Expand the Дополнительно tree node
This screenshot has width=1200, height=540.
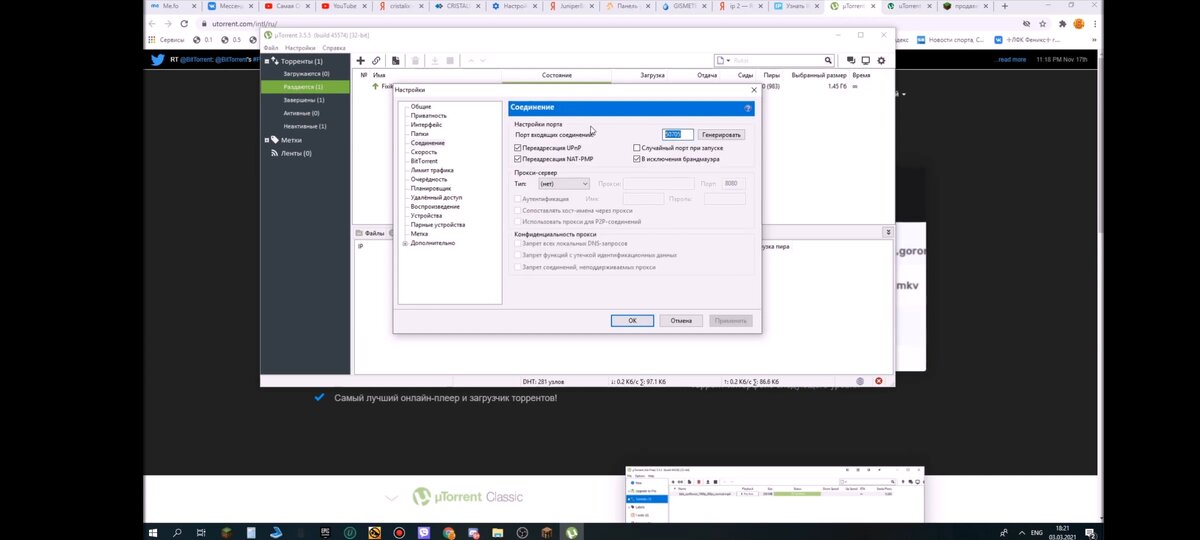click(x=405, y=243)
